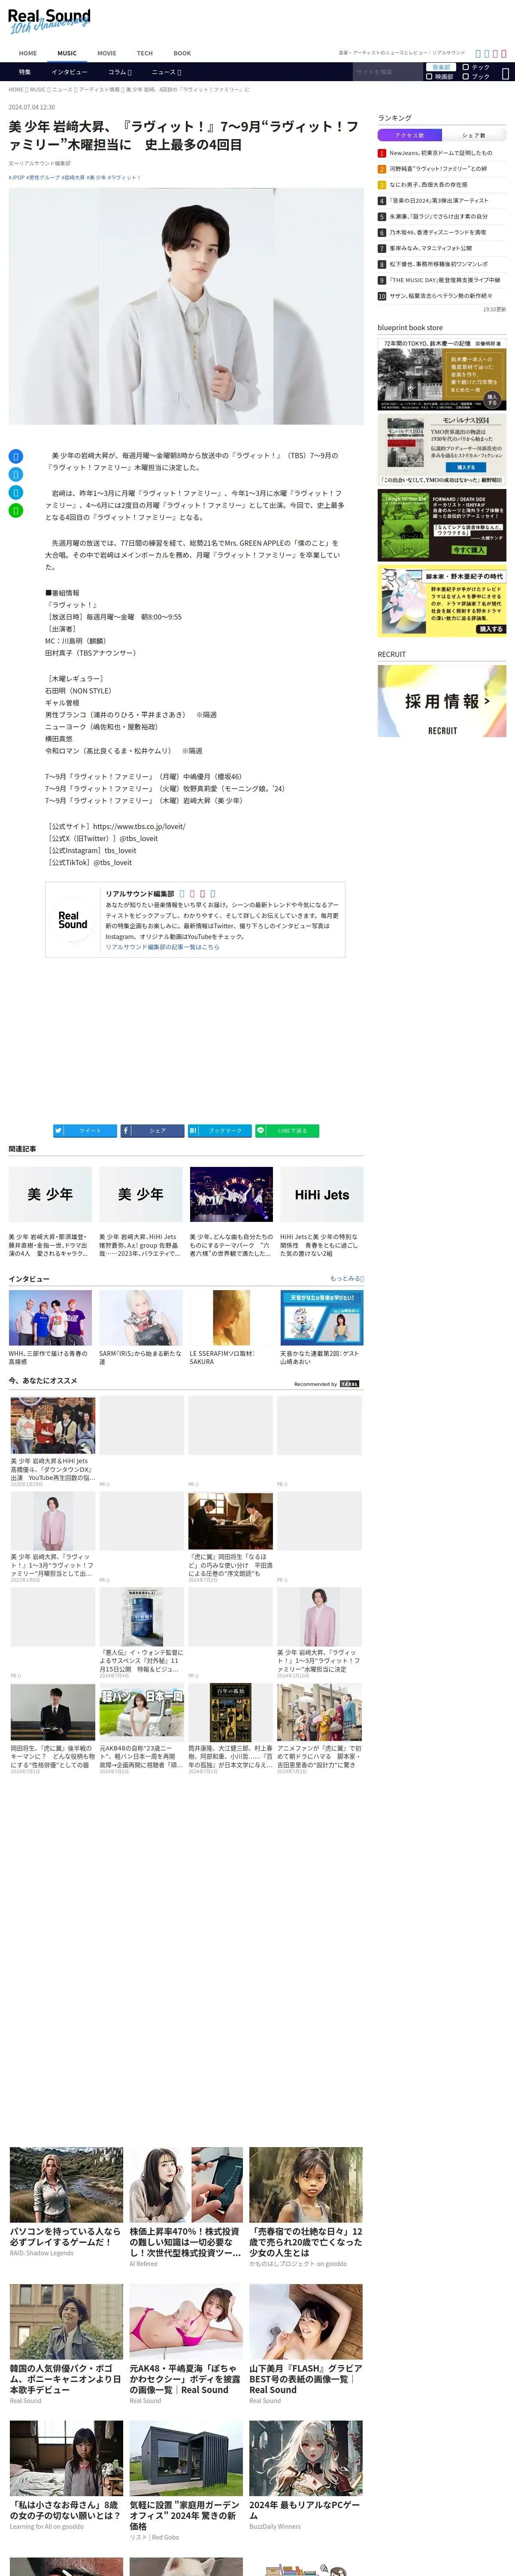Click the Facebook icon on the シェア button
The width and height of the screenshot is (515, 2576).
126,1130
